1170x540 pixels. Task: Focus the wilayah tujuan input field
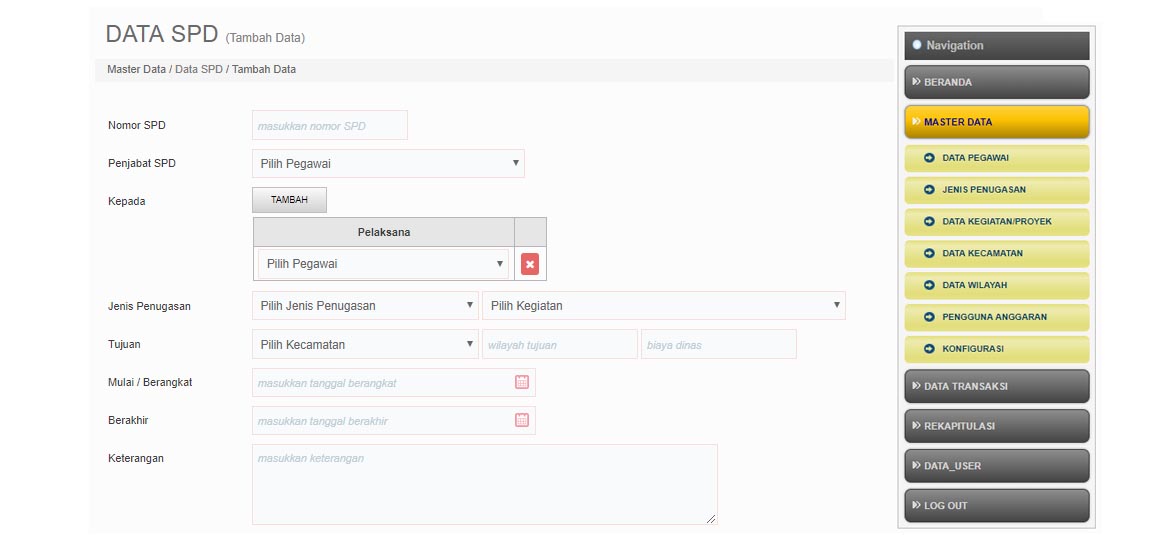coord(560,345)
